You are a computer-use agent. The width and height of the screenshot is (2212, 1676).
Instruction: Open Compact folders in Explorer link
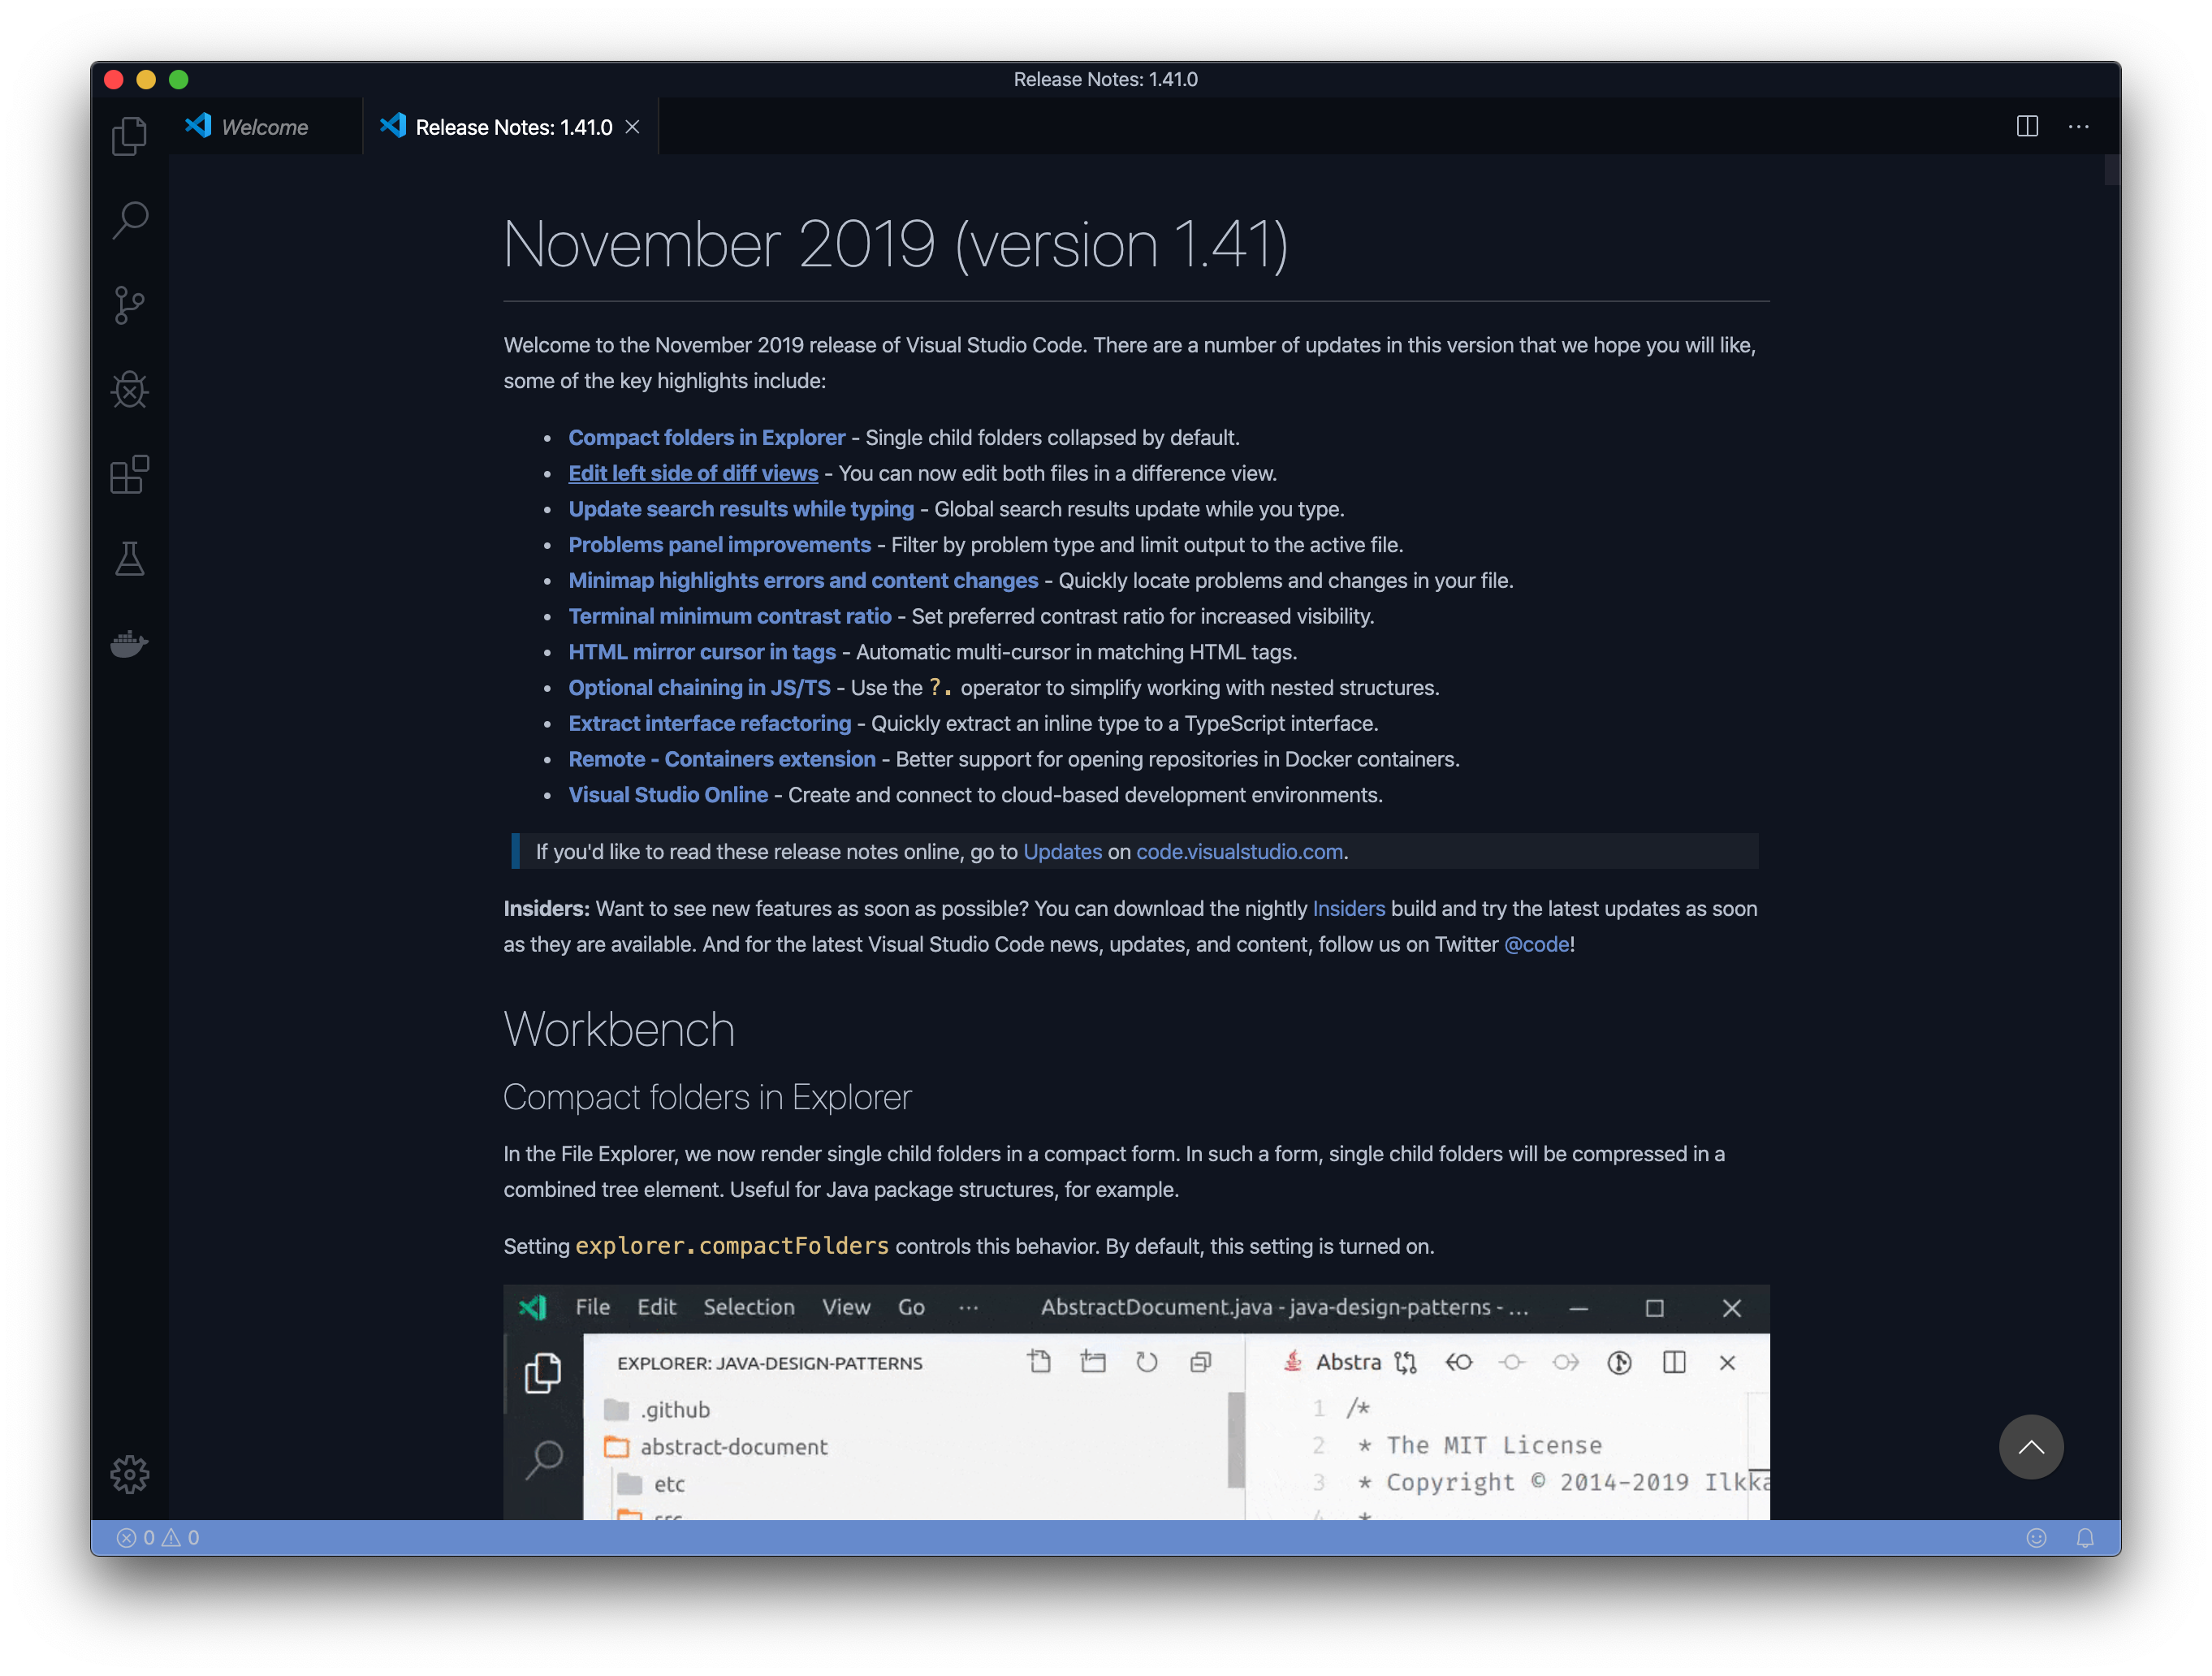pyautogui.click(x=706, y=438)
